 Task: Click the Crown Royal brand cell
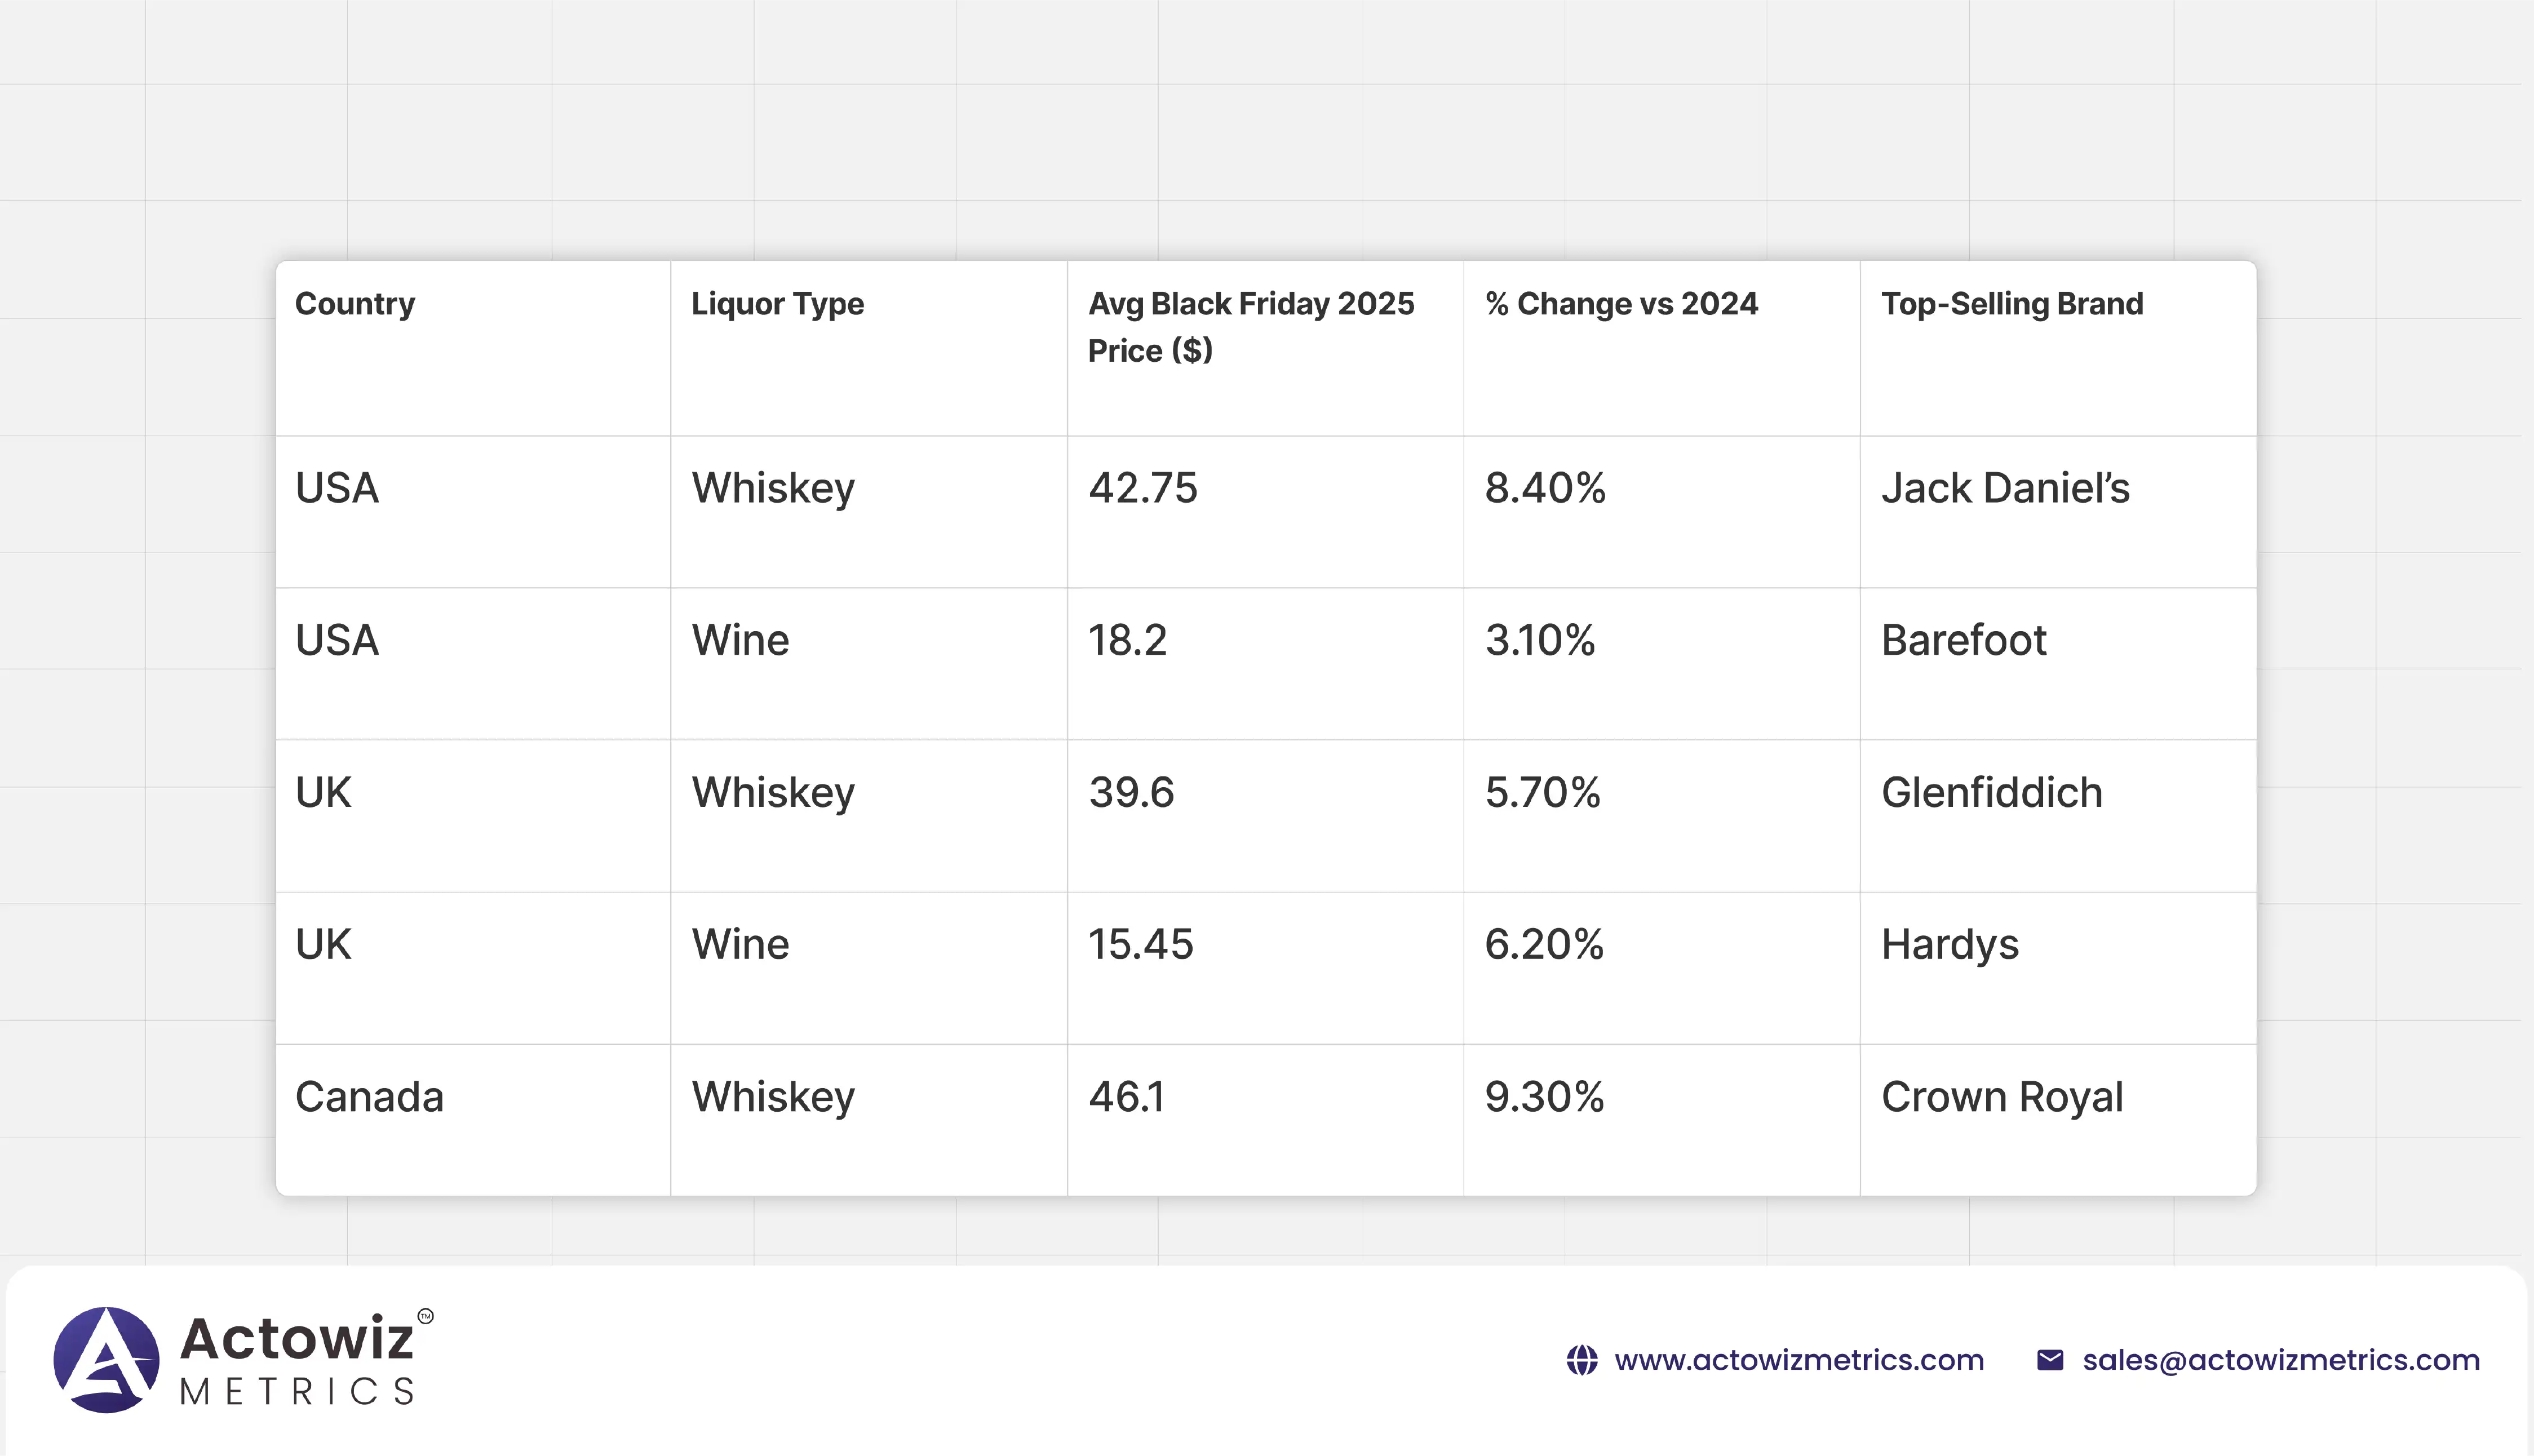pyautogui.click(x=2001, y=1097)
